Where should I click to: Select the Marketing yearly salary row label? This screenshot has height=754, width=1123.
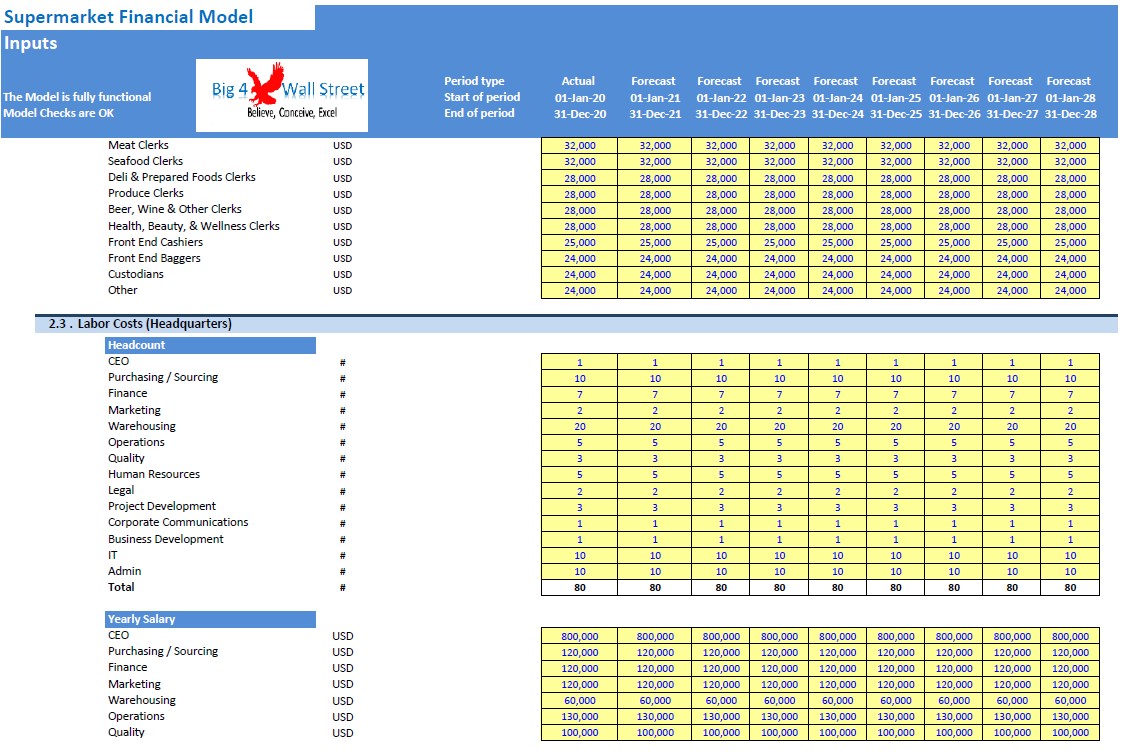[x=135, y=684]
